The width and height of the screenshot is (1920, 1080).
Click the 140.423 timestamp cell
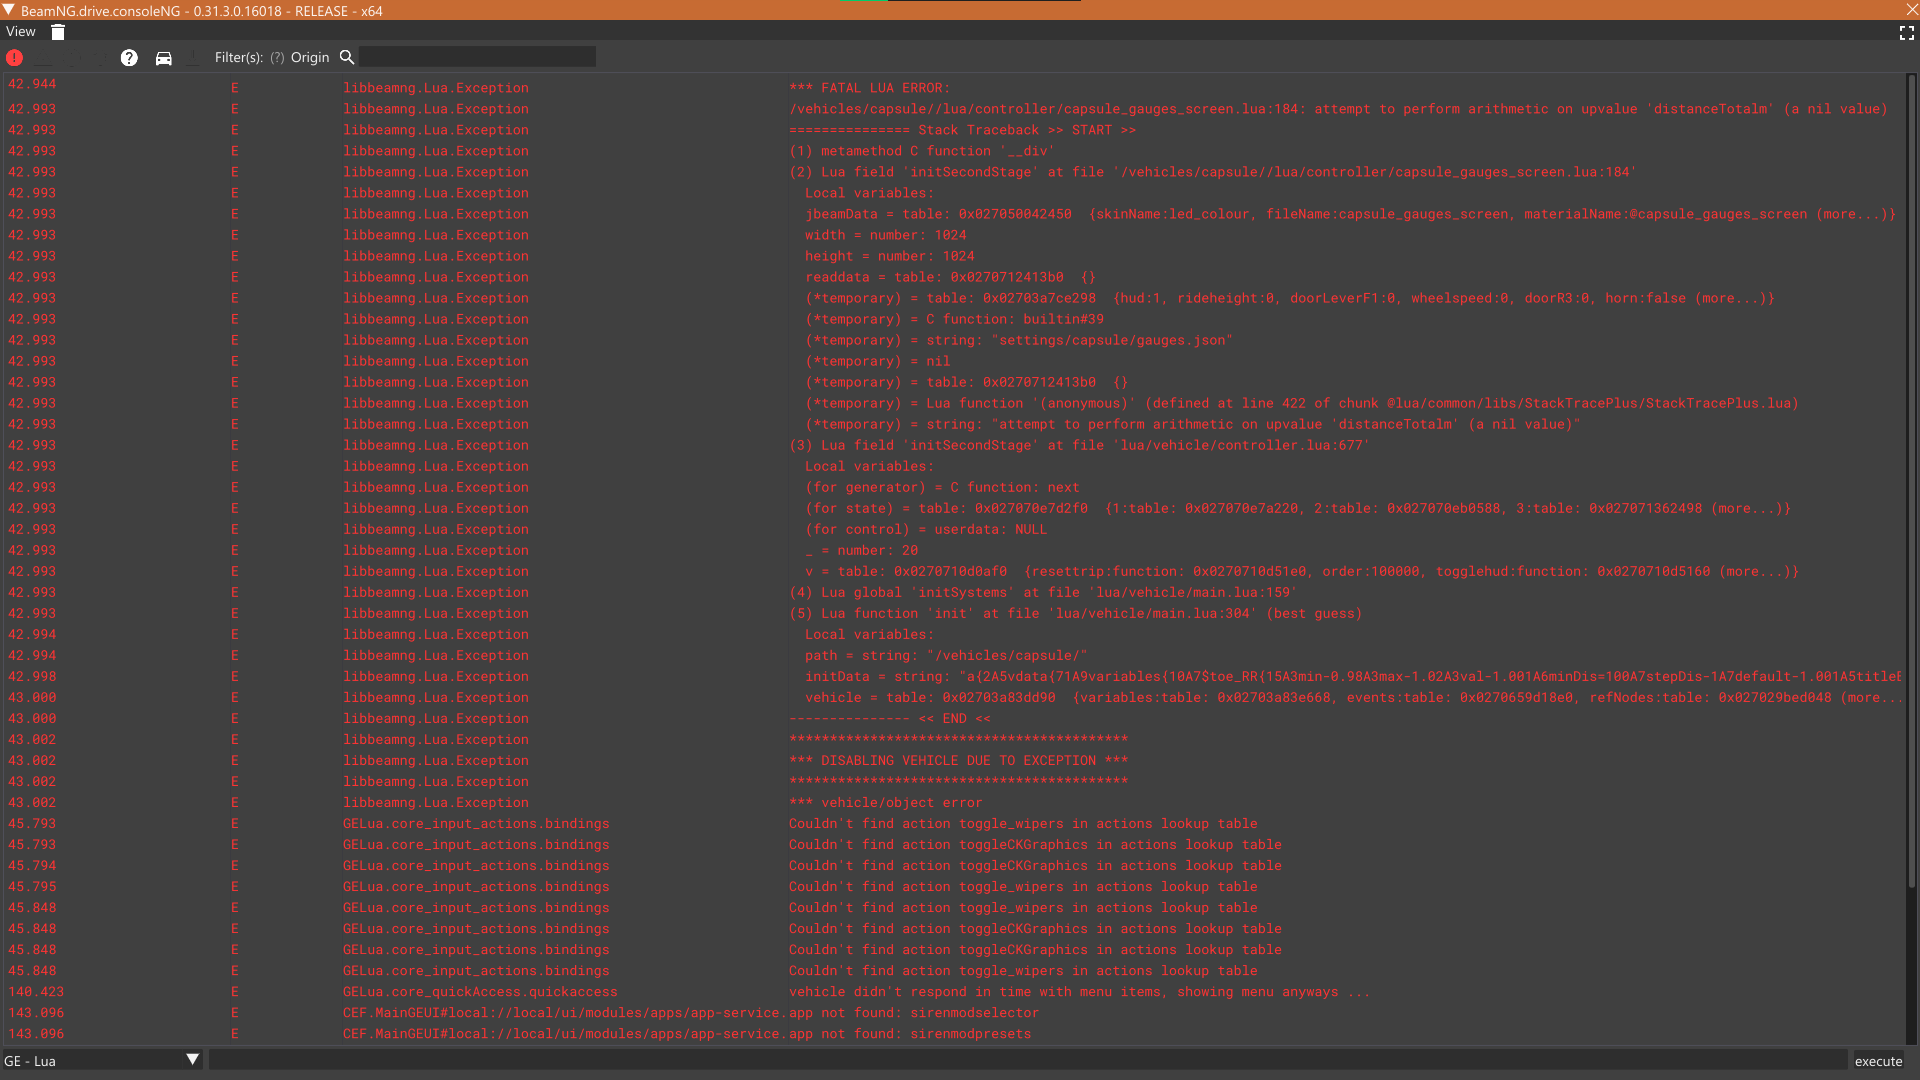tap(36, 991)
